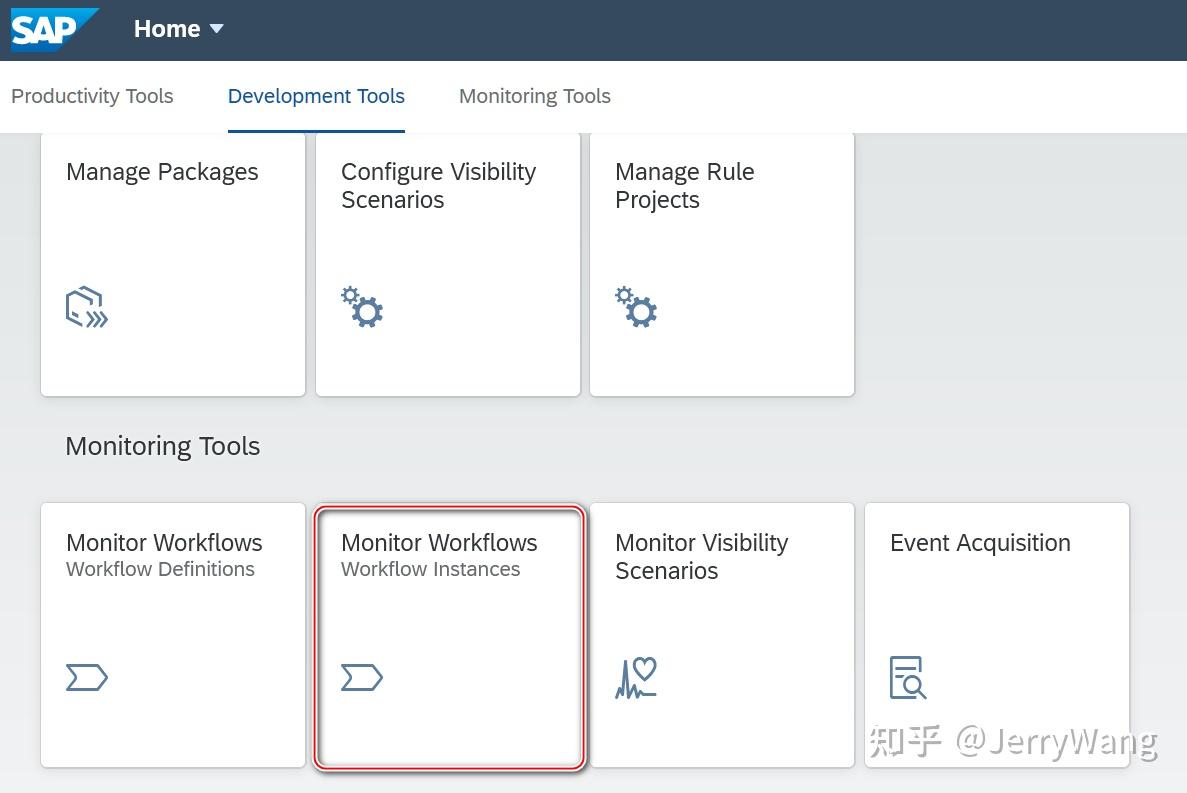Switch to the Monitoring Tools tab
The width and height of the screenshot is (1187, 793).
[534, 96]
